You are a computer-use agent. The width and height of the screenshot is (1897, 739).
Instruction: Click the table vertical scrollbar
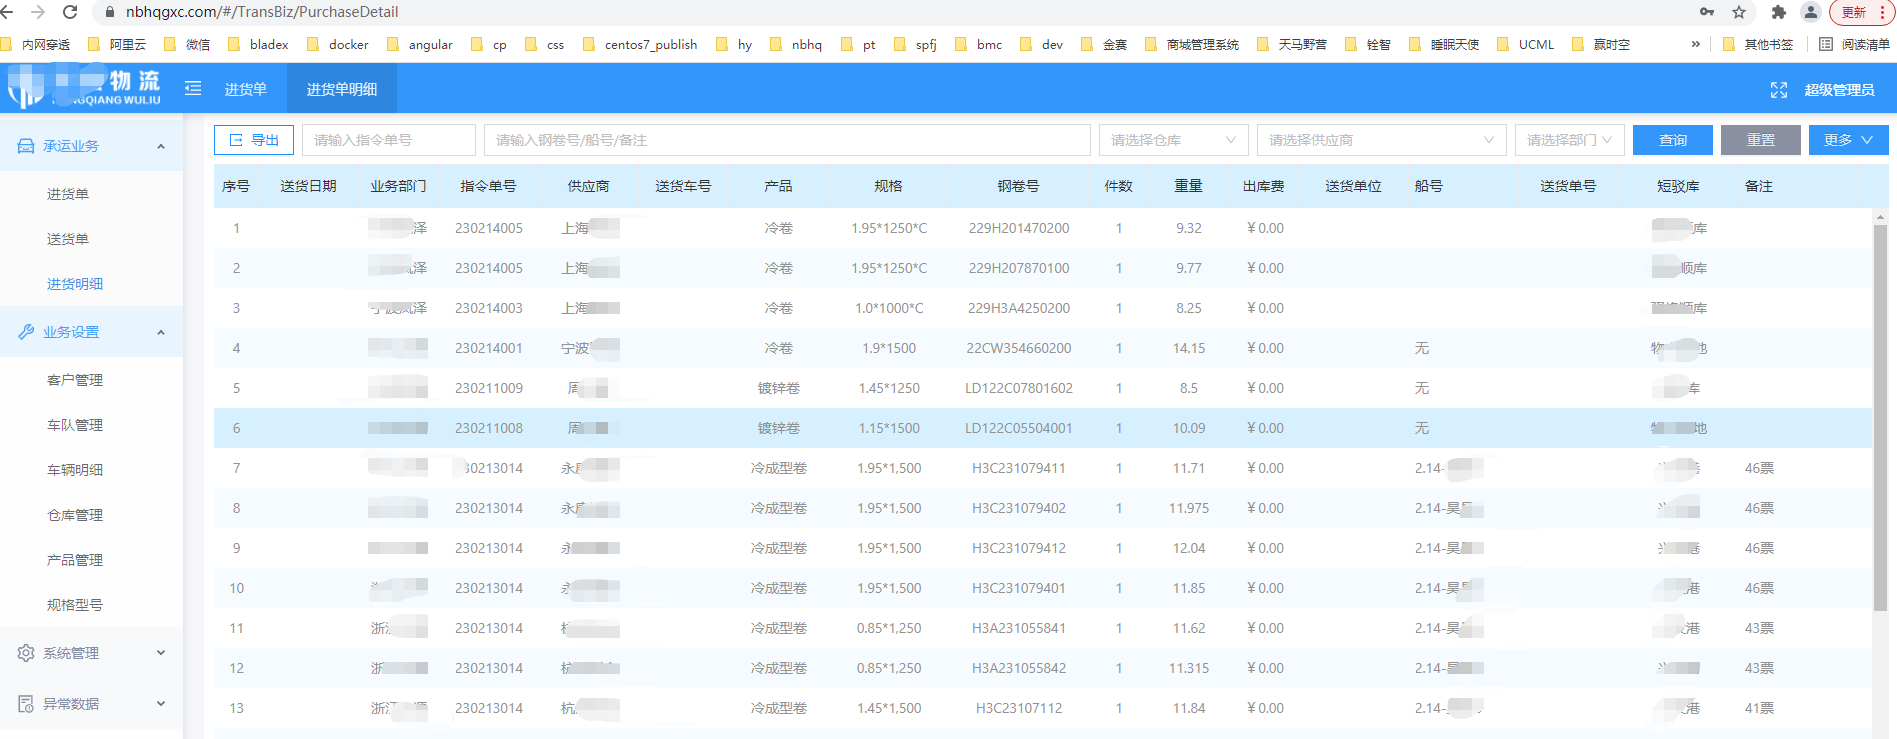tap(1880, 417)
